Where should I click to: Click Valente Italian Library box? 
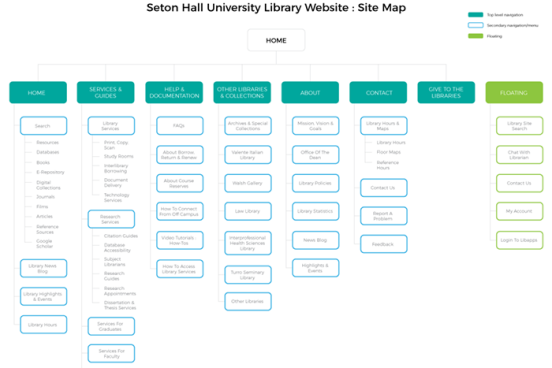pyautogui.click(x=248, y=155)
